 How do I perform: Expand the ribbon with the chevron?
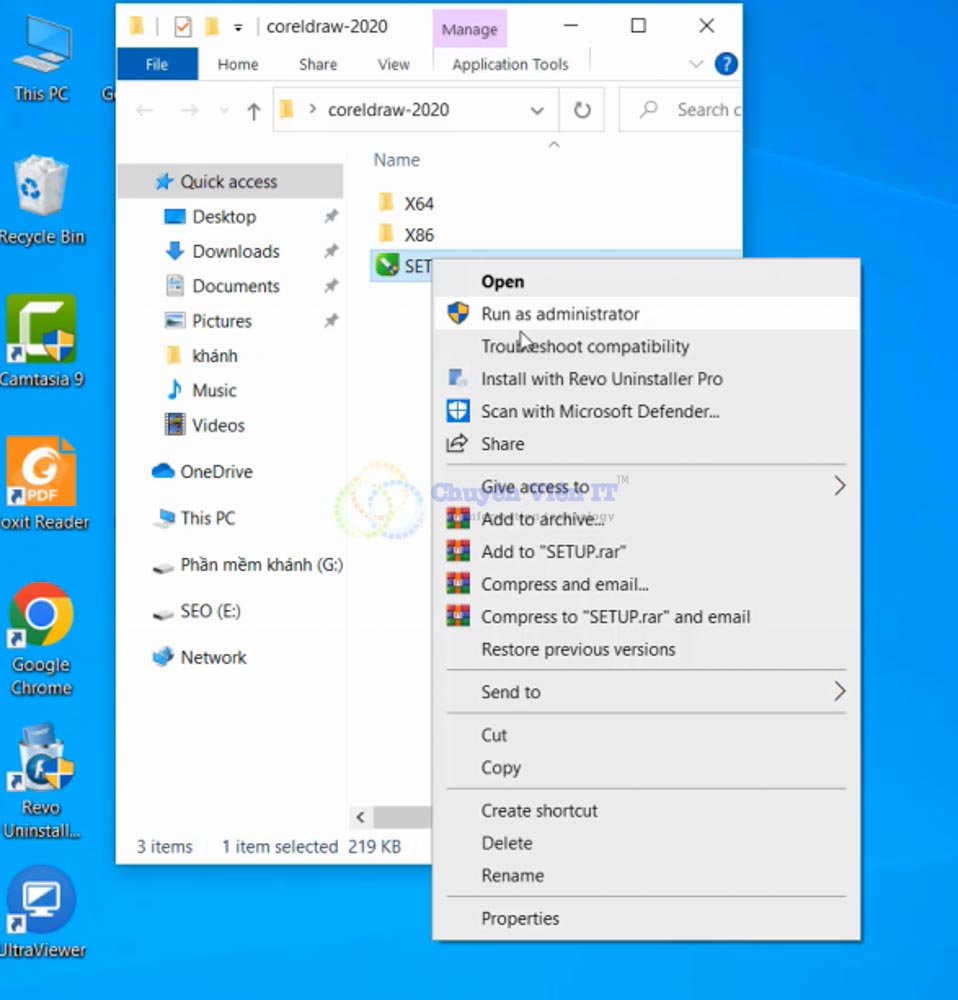pyautogui.click(x=697, y=64)
